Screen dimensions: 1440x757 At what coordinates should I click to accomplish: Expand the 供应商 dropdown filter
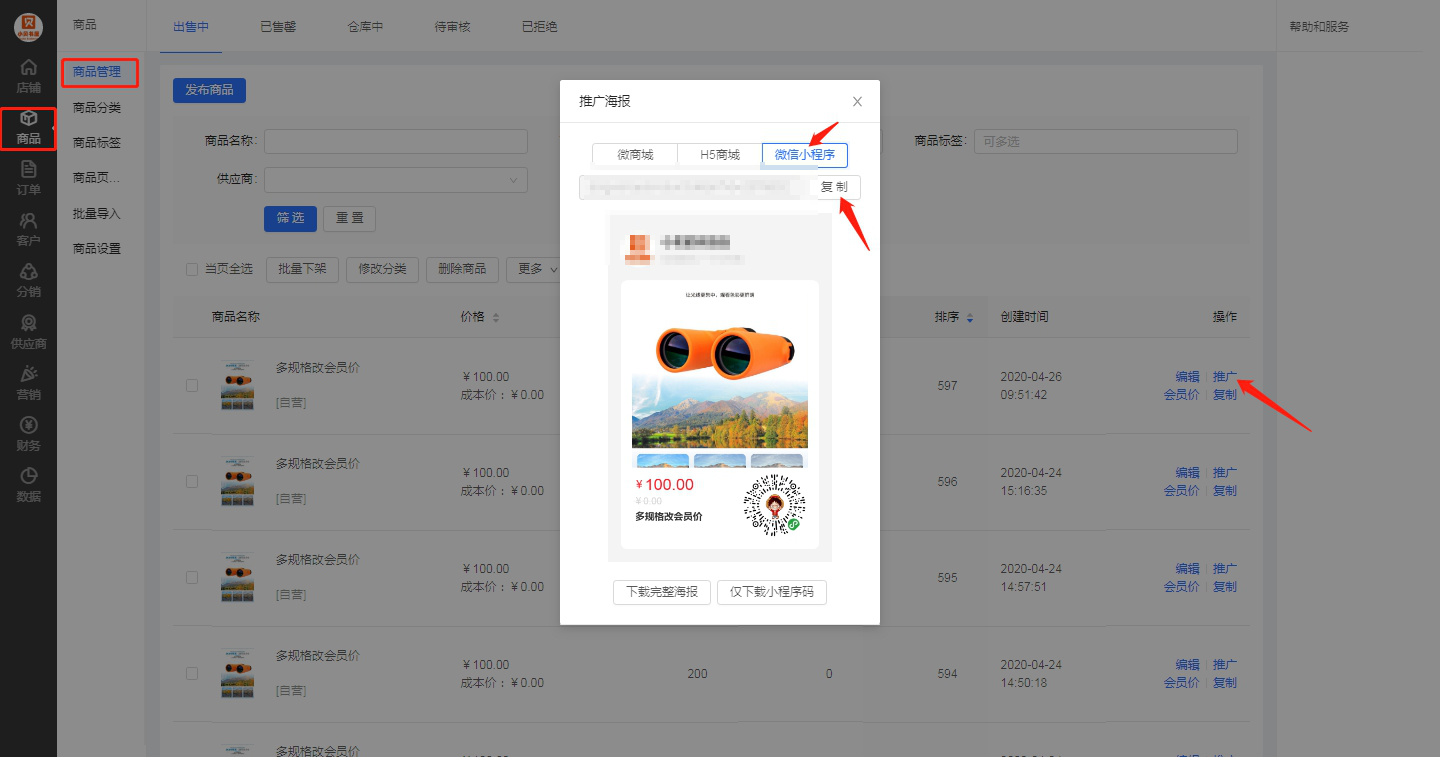point(395,180)
